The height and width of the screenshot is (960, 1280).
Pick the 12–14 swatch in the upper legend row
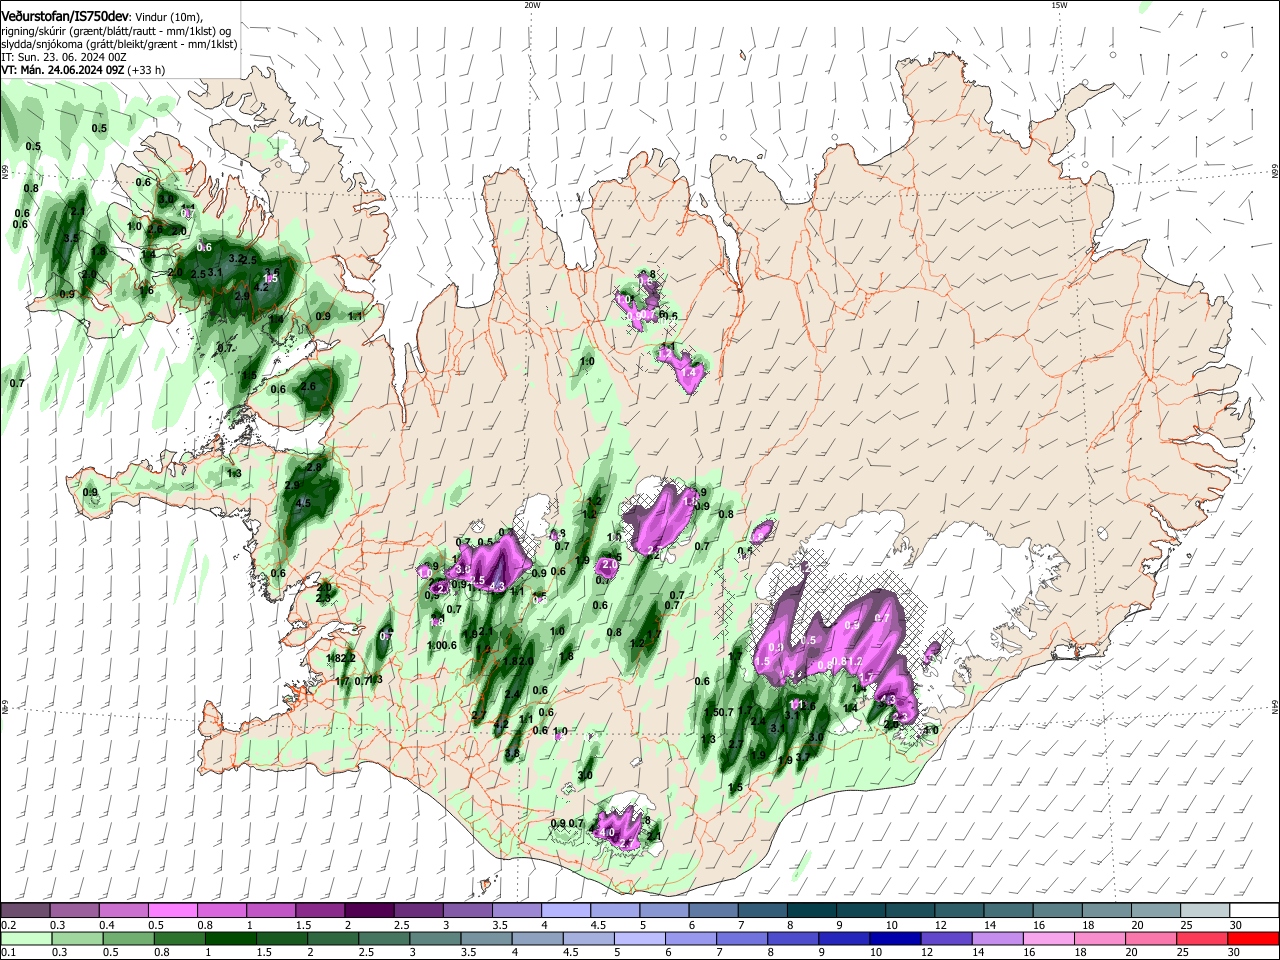[x=957, y=910]
